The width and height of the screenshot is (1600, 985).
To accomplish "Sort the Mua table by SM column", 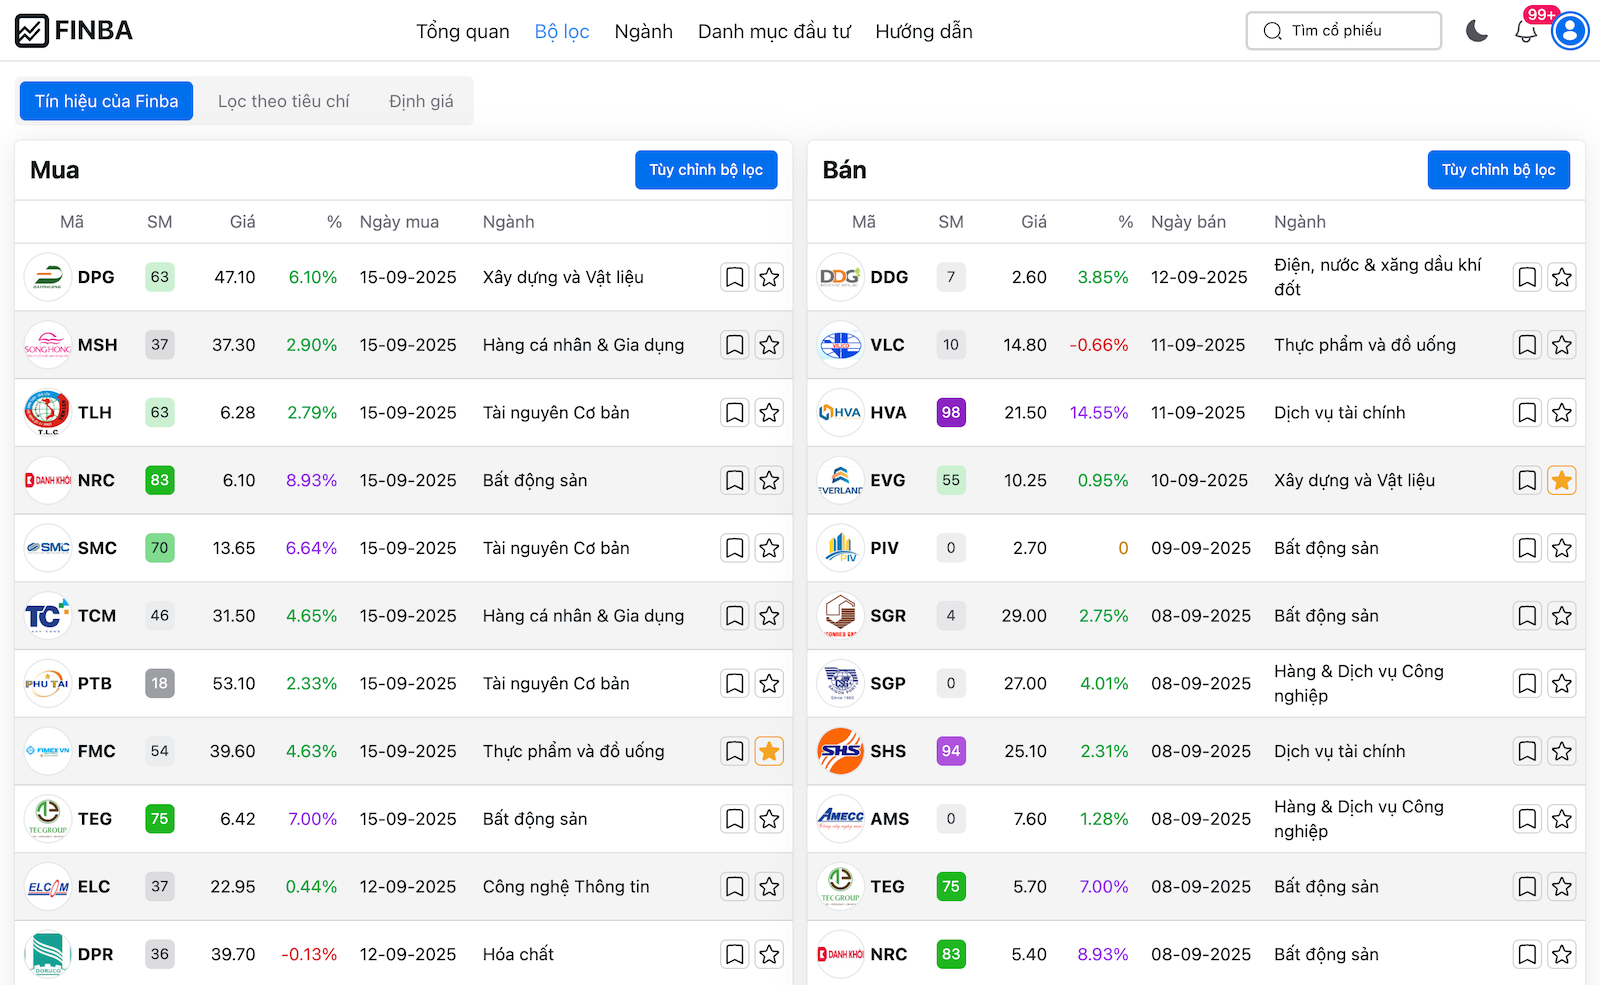I will coord(160,221).
